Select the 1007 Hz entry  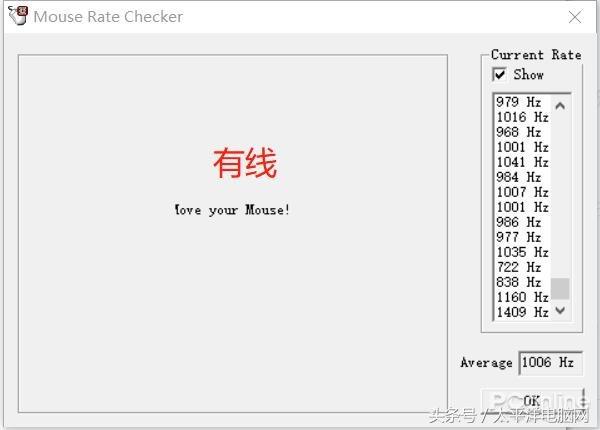(x=522, y=192)
